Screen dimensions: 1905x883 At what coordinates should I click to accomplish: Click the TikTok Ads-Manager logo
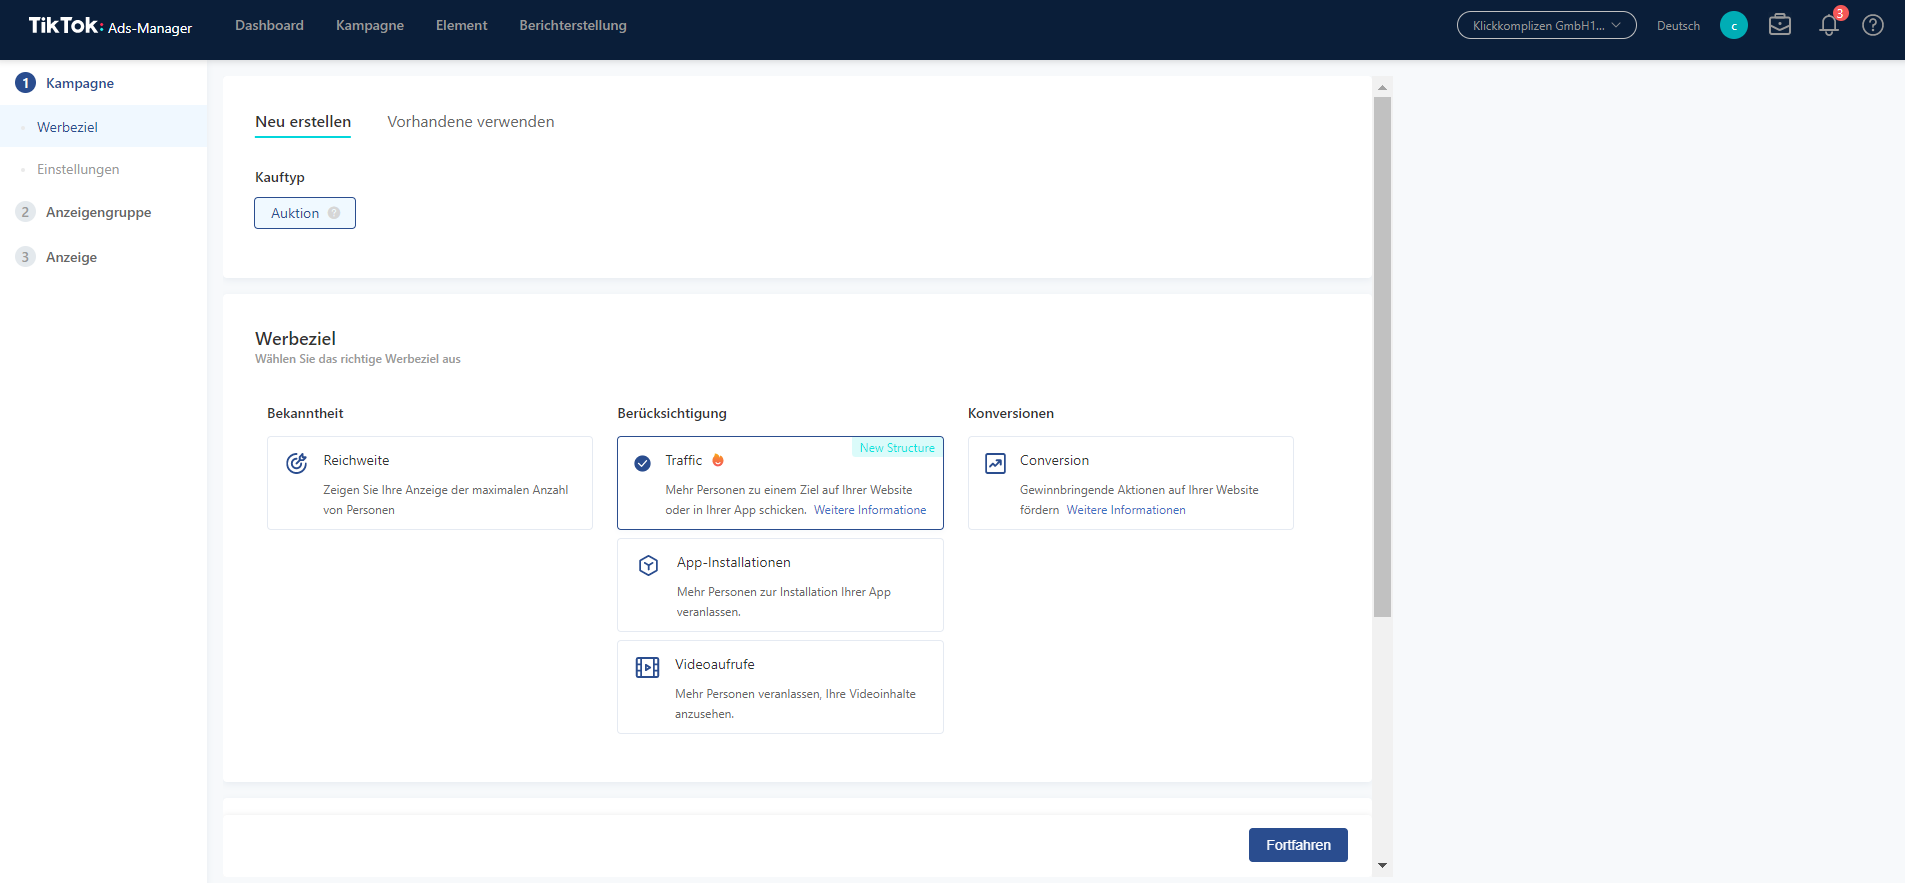point(110,26)
